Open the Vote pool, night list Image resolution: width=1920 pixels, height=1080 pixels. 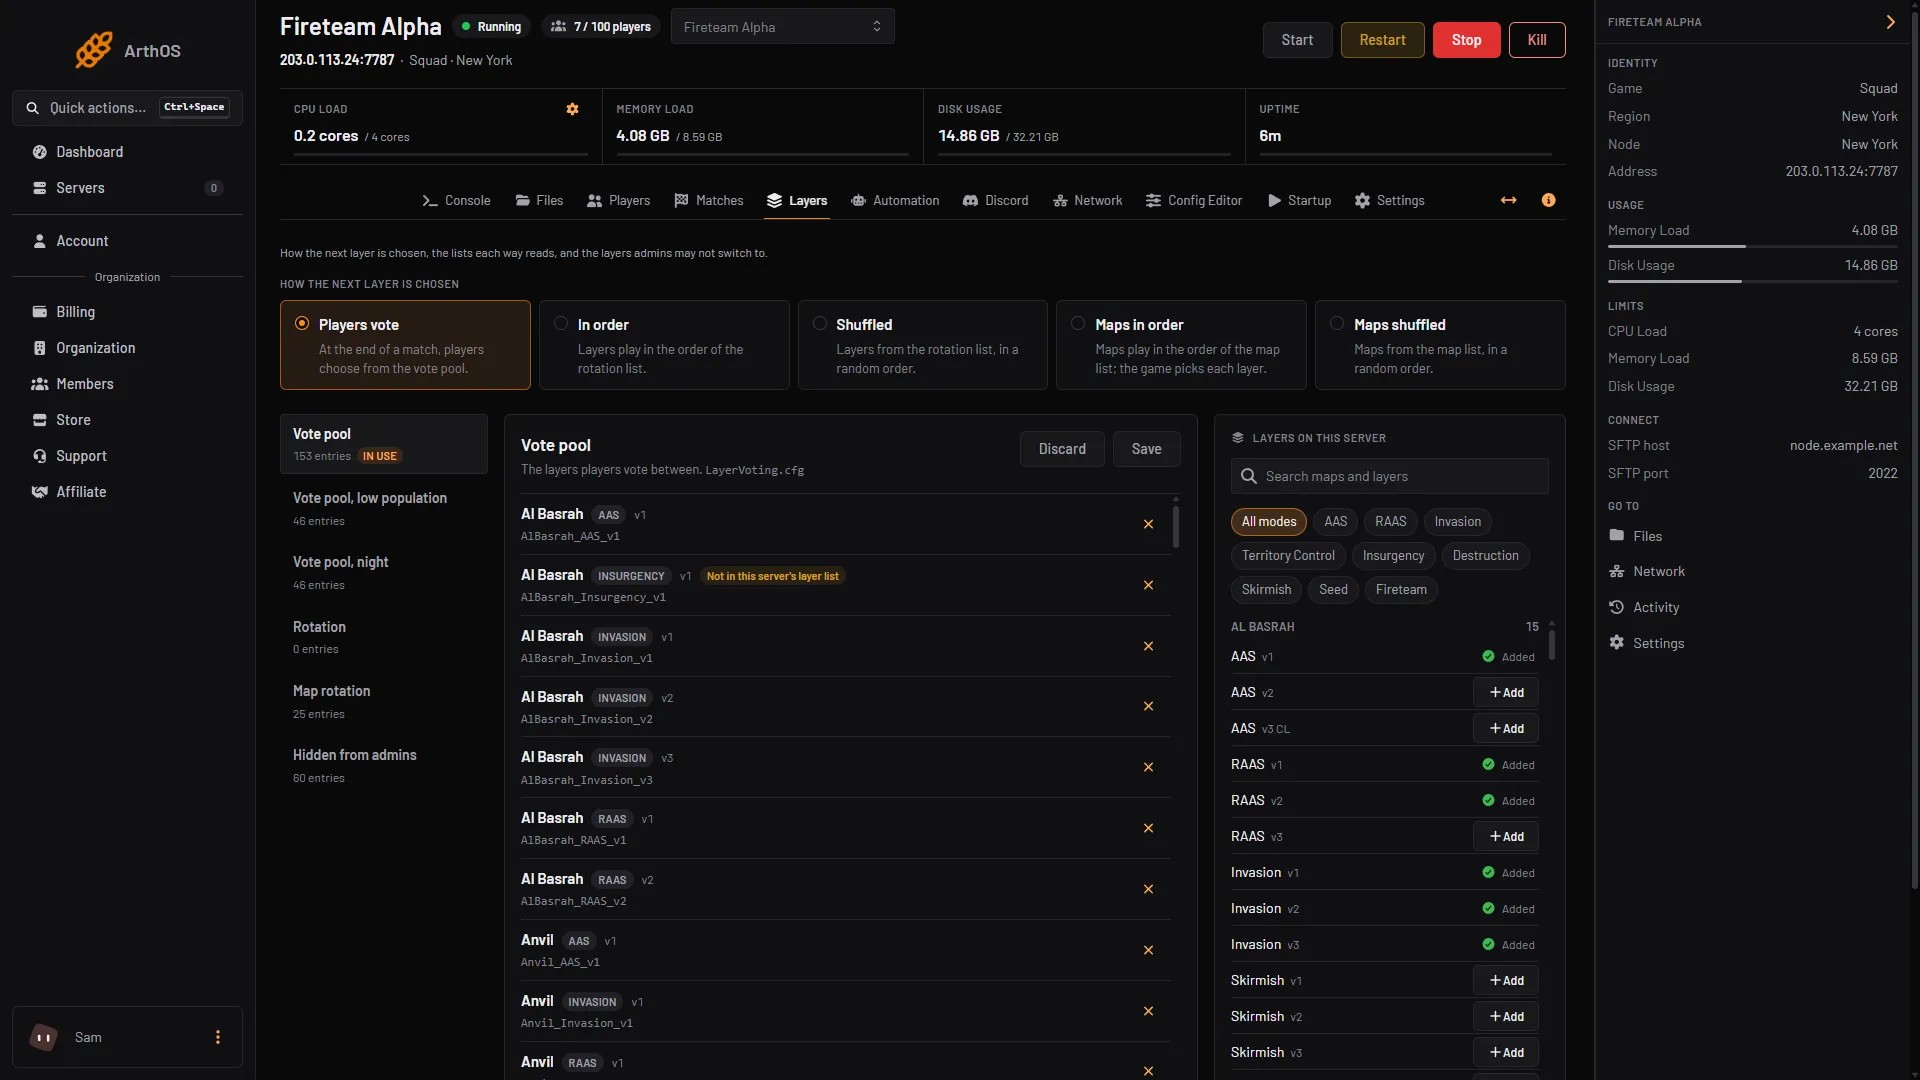384,572
